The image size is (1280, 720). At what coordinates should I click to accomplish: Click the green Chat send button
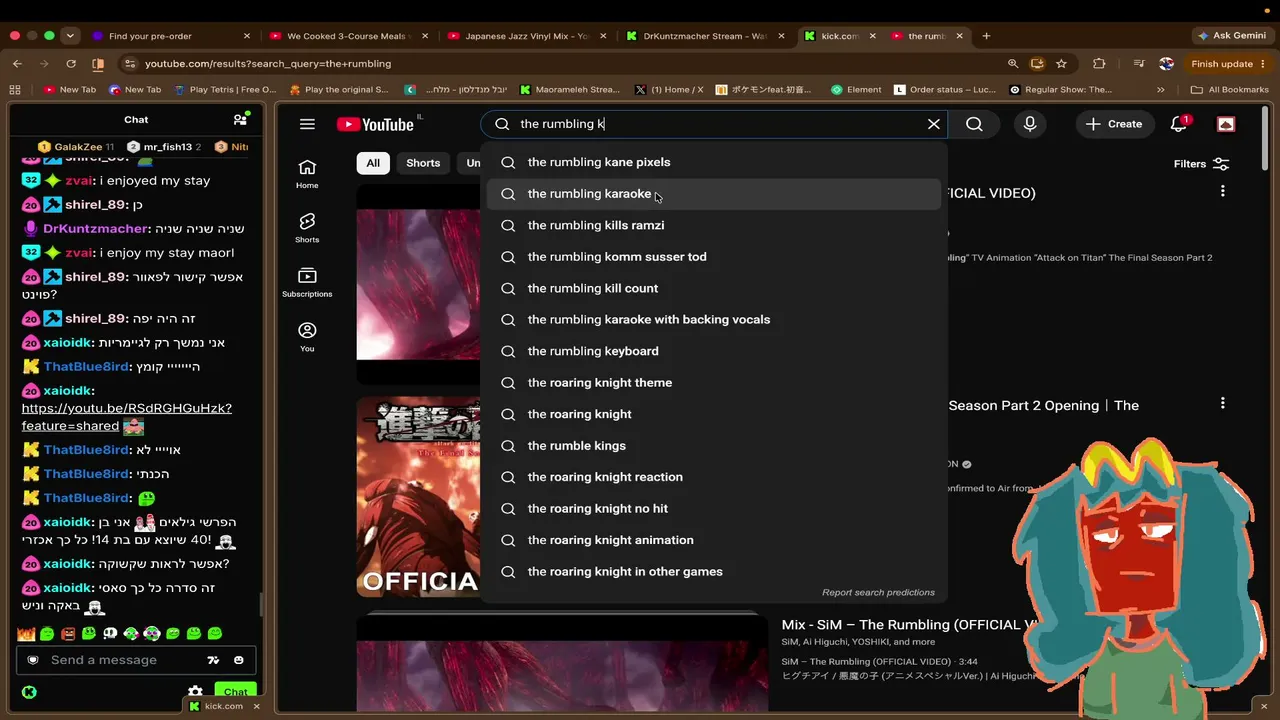tap(236, 690)
